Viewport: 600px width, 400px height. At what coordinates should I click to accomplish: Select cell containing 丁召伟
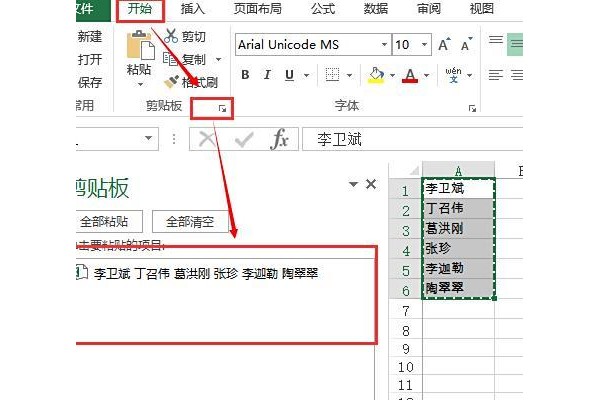pyautogui.click(x=458, y=208)
